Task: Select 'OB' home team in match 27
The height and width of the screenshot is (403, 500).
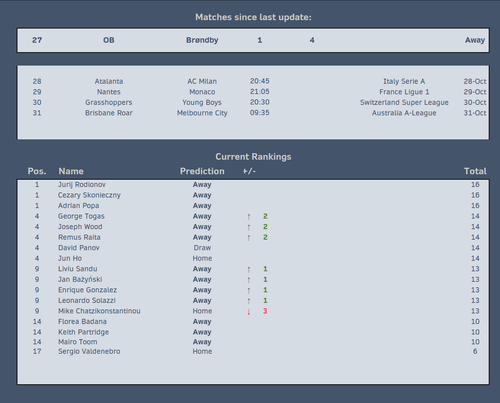Action: 109,40
